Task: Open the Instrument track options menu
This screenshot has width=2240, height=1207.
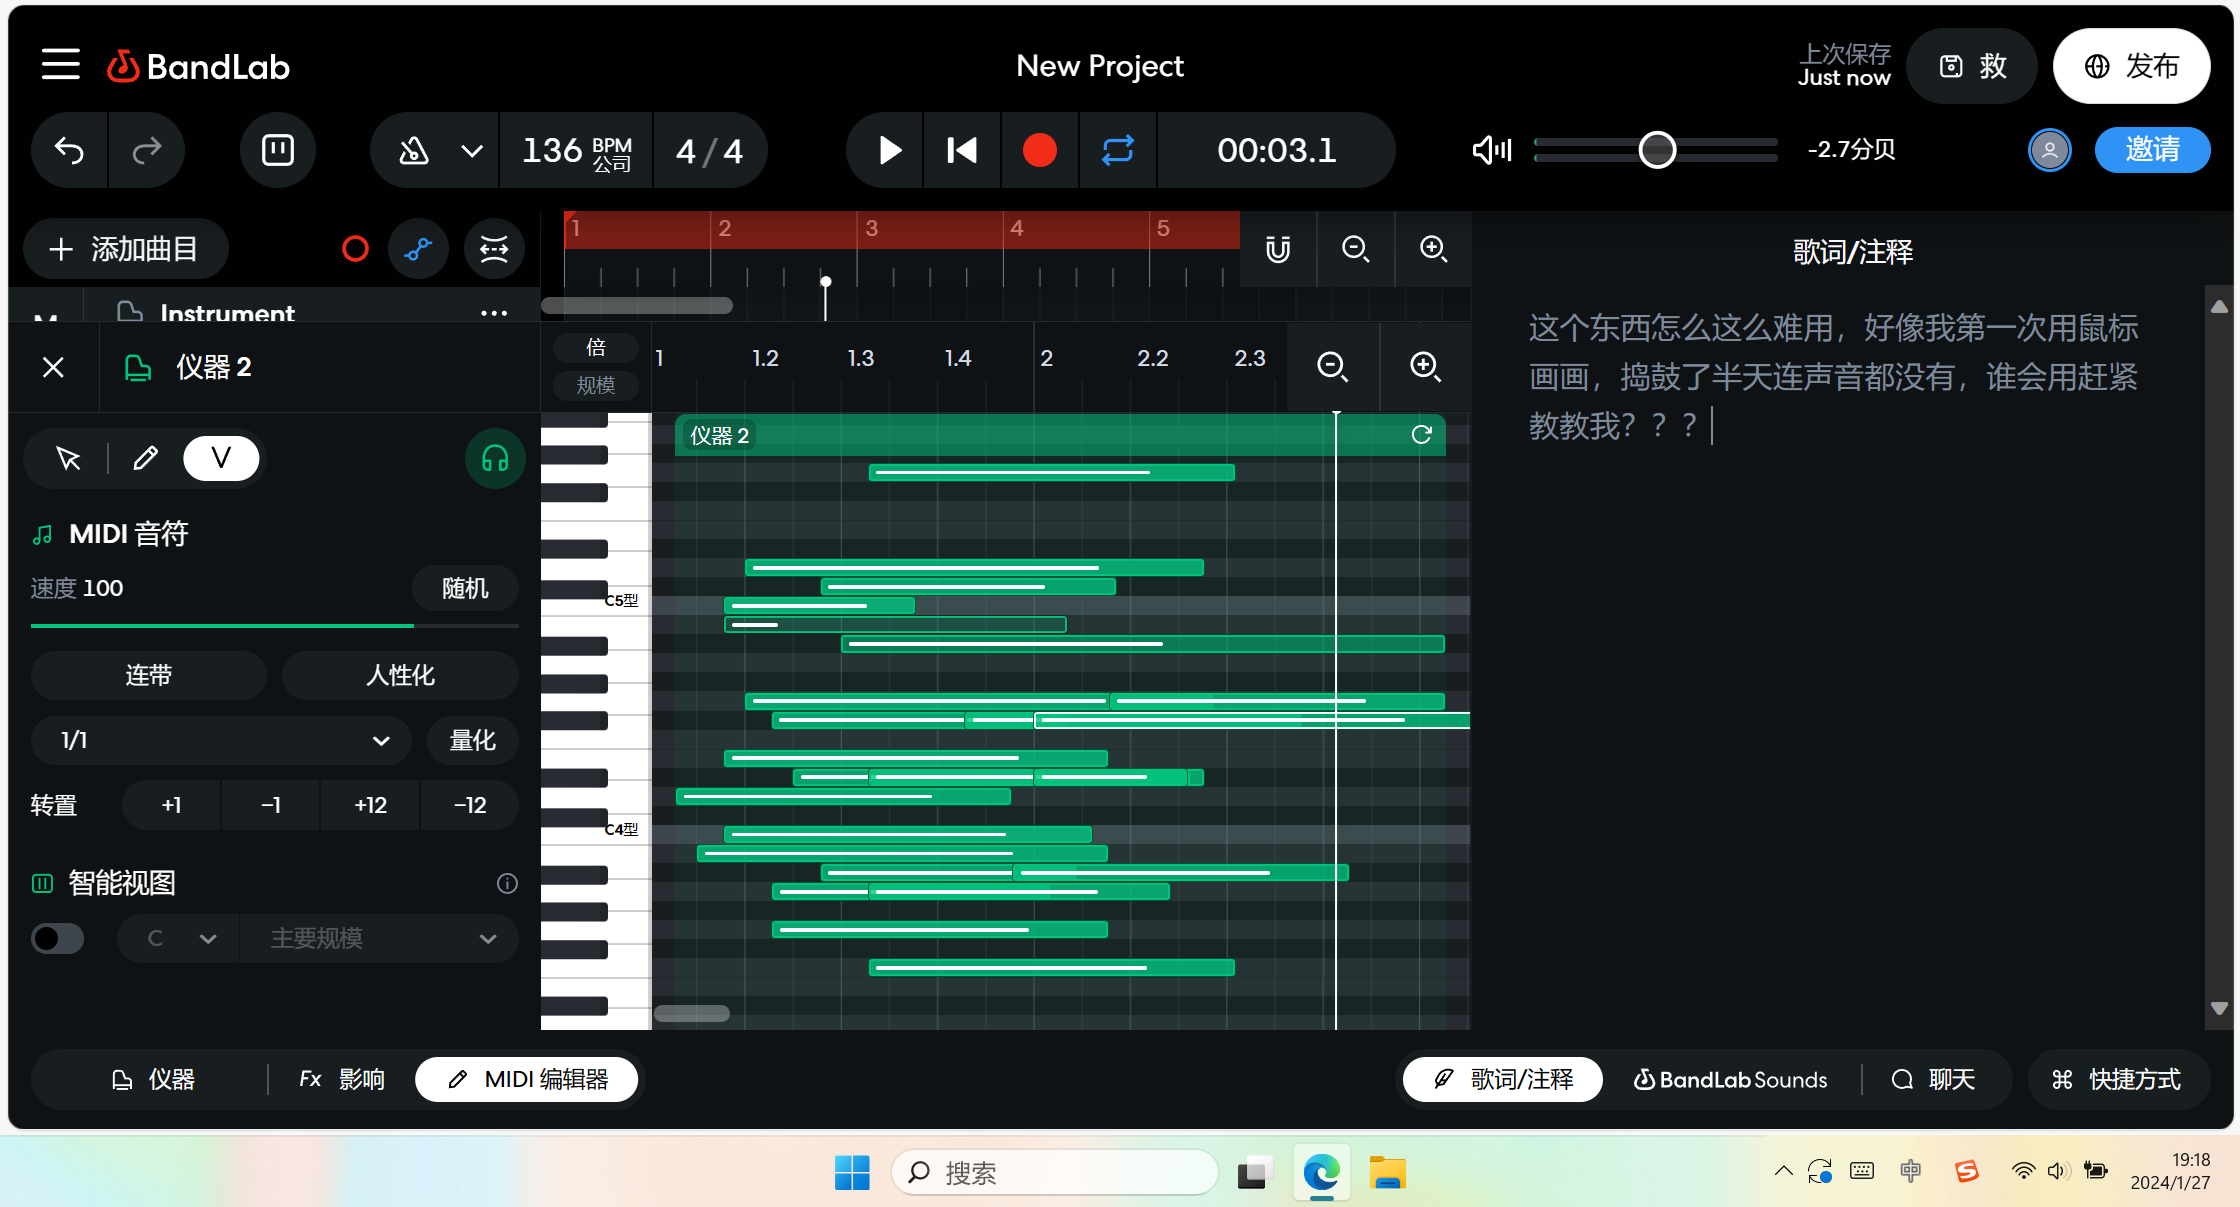Action: click(494, 313)
